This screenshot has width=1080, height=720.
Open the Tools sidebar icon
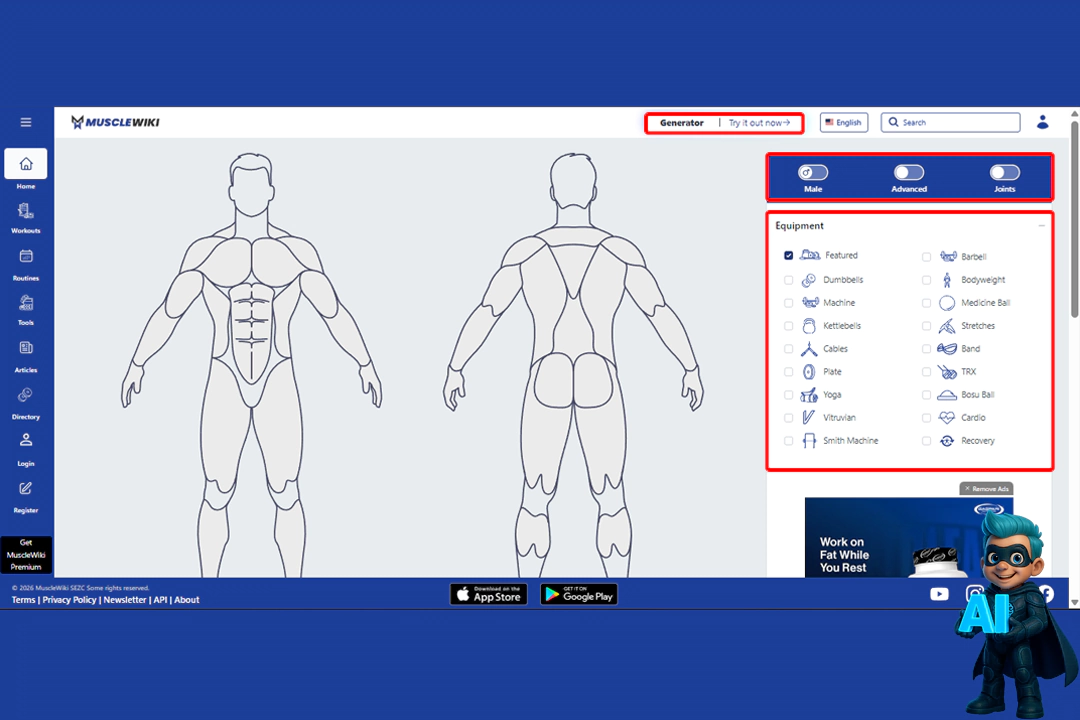tap(26, 303)
